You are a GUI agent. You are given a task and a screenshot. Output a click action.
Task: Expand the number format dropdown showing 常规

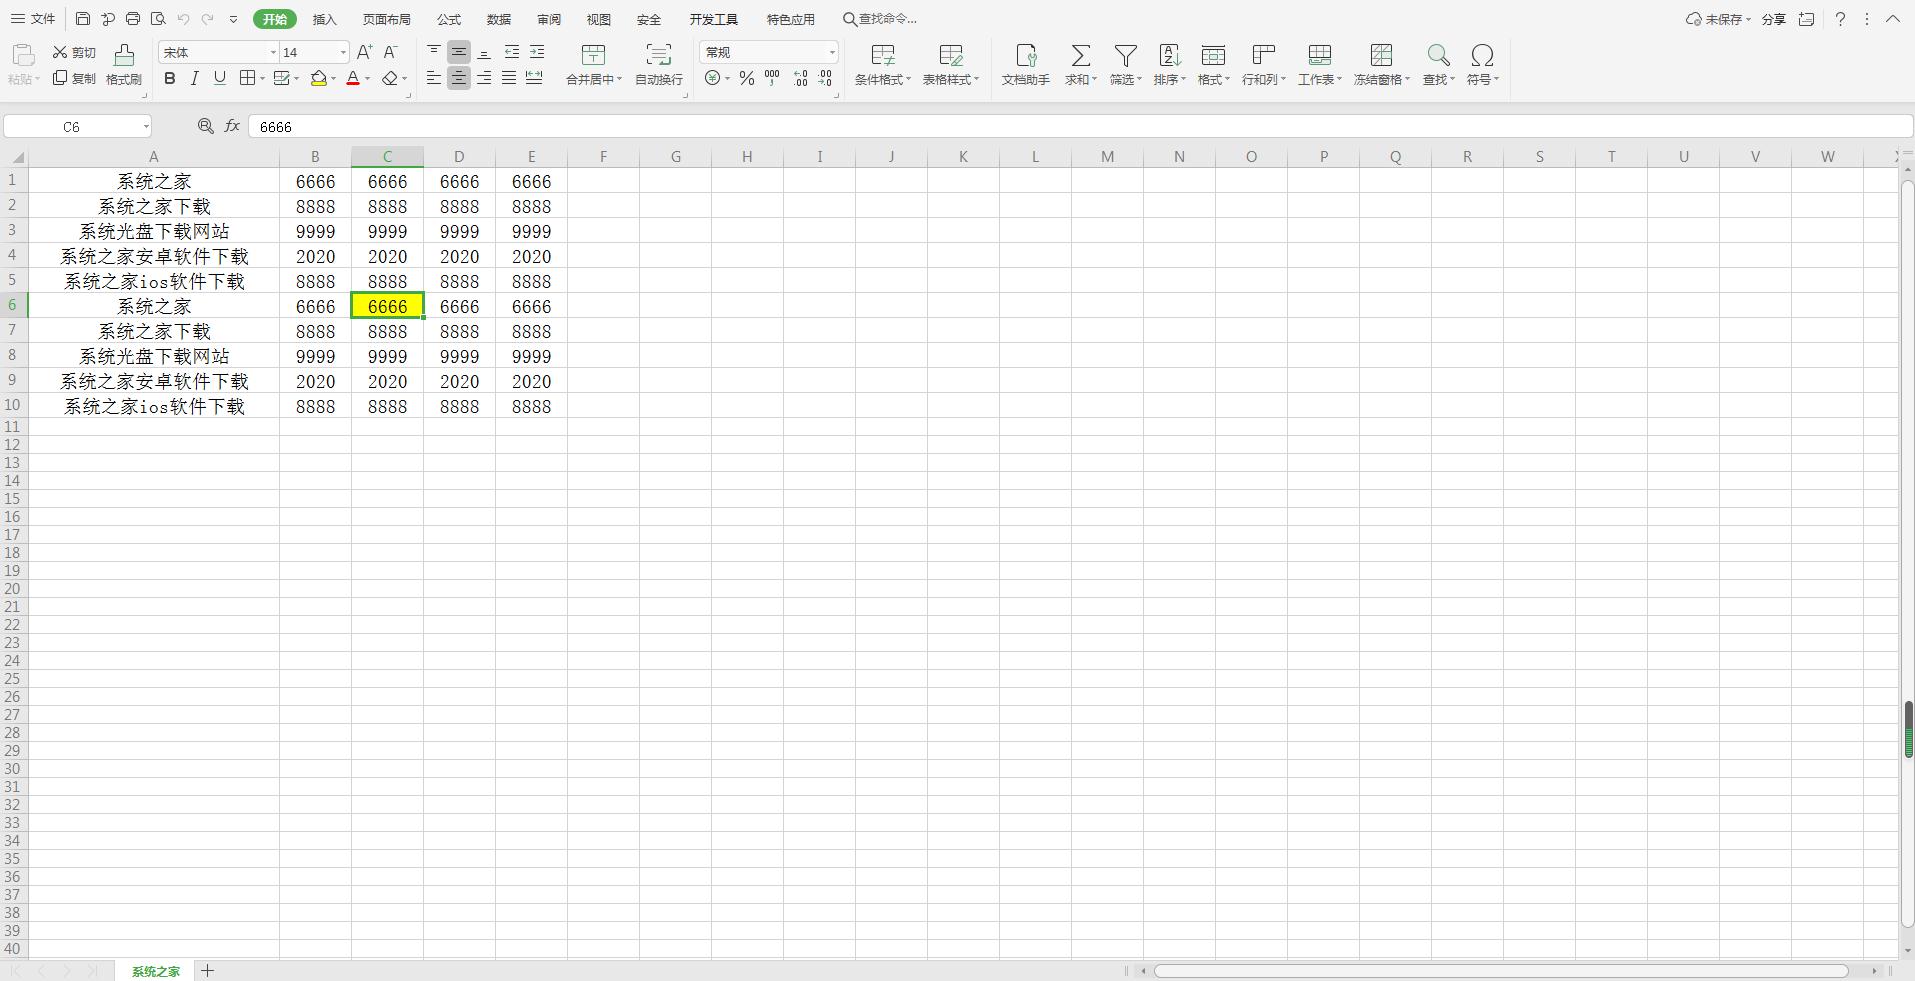[x=831, y=52]
